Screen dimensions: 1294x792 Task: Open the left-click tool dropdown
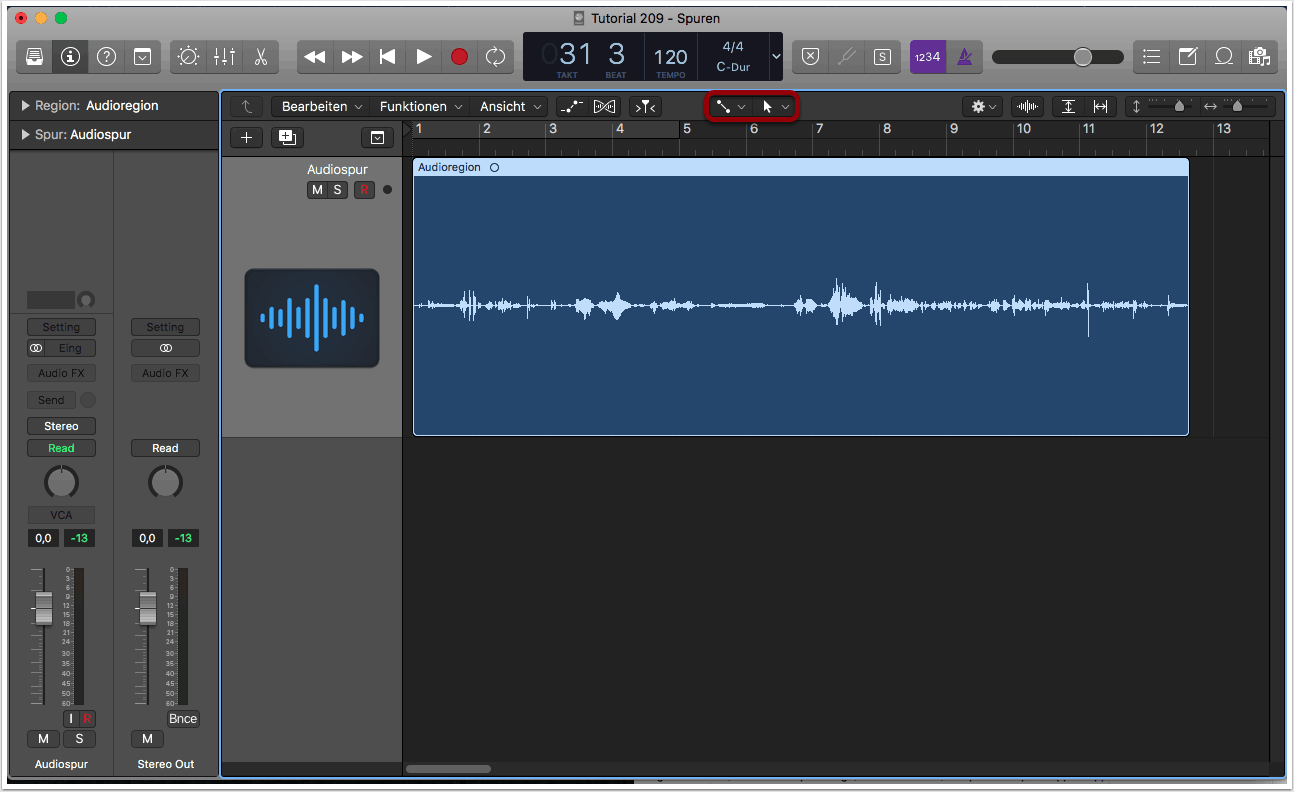731,106
